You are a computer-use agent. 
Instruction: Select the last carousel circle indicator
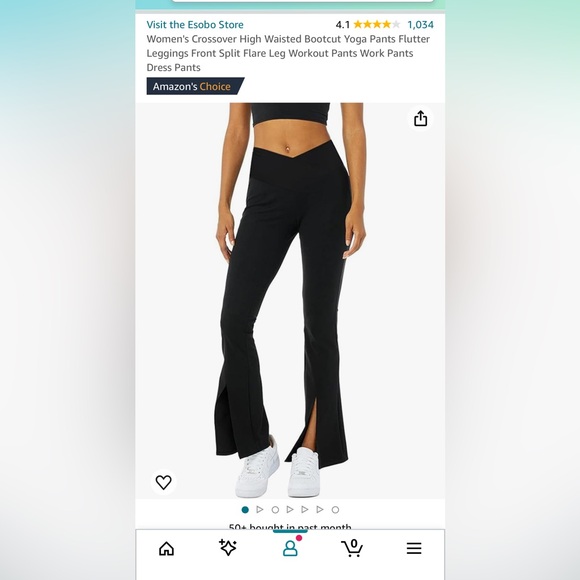point(335,510)
